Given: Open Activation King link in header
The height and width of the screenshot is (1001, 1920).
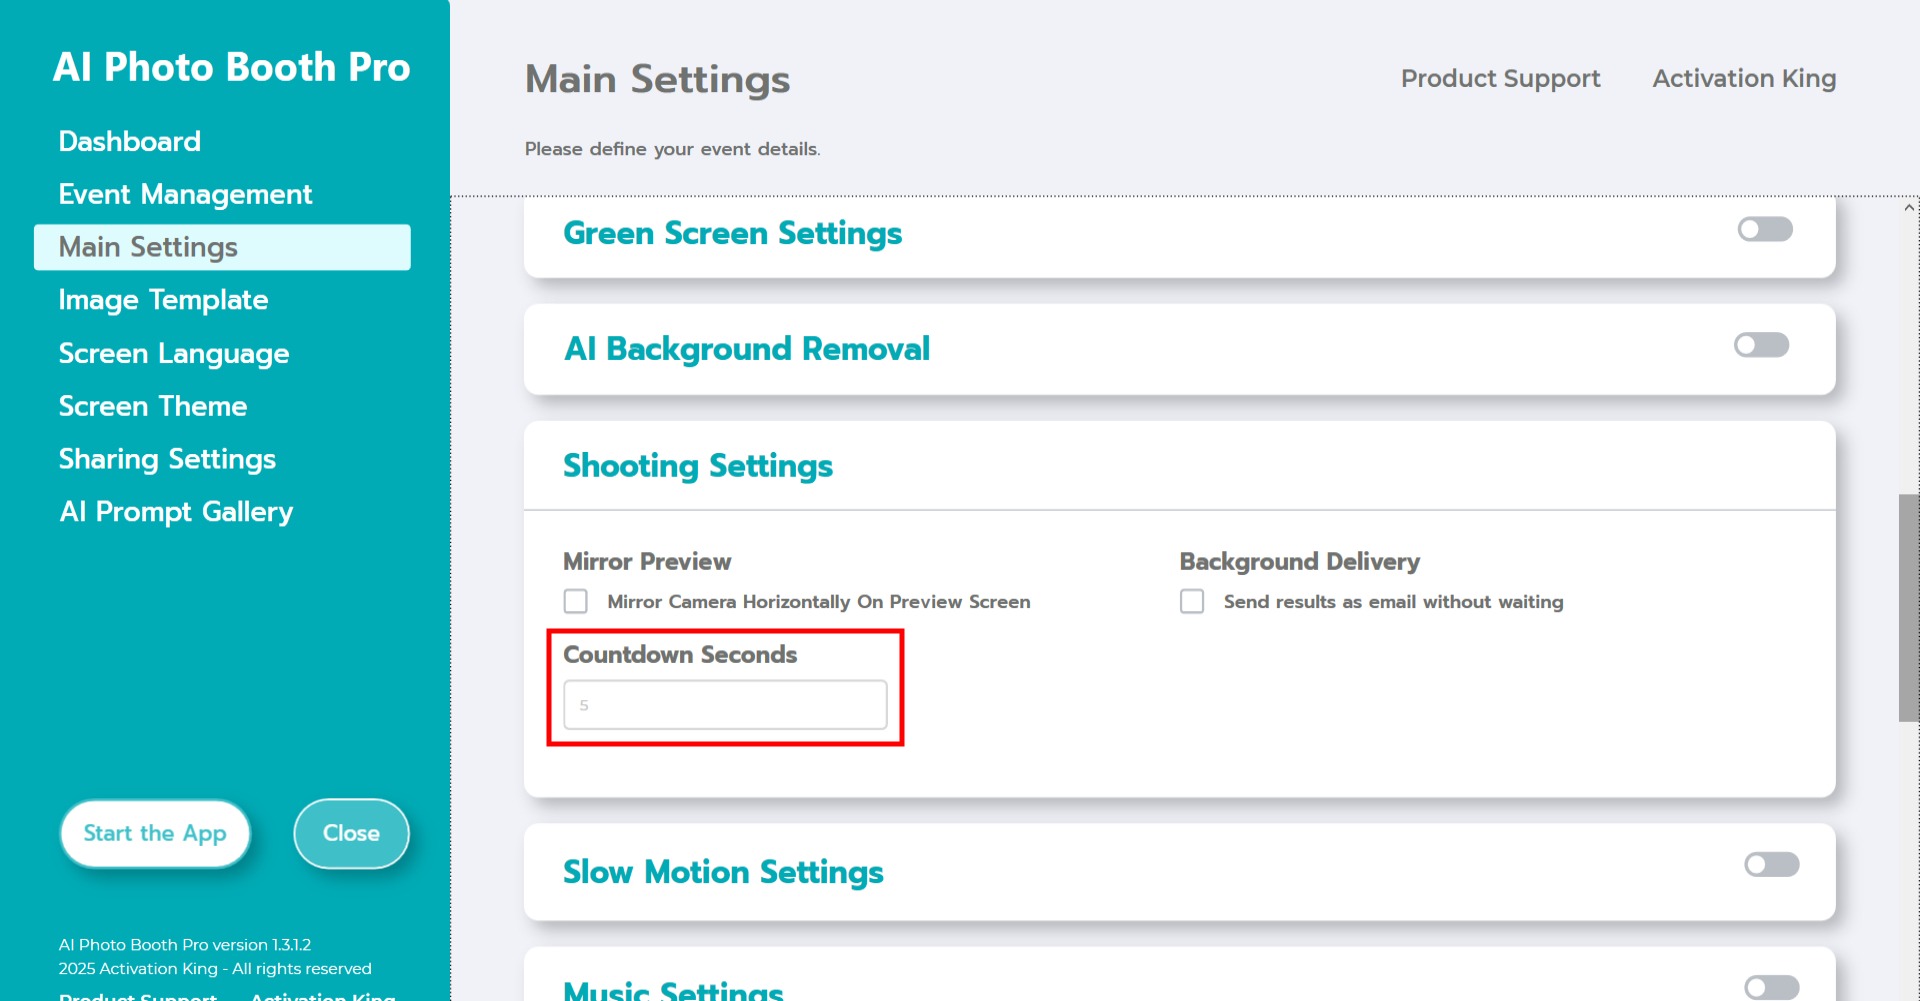Looking at the screenshot, I should point(1744,78).
